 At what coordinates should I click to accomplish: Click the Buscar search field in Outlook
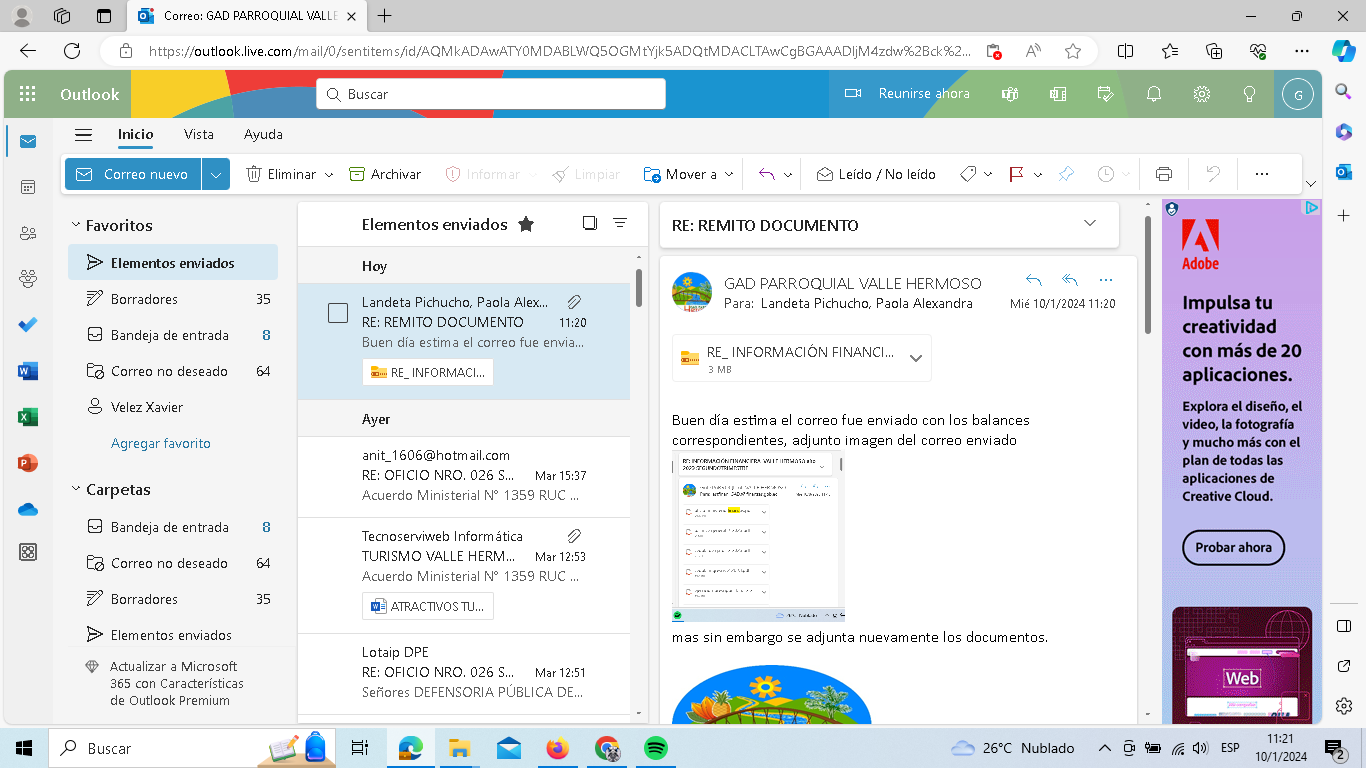(490, 94)
